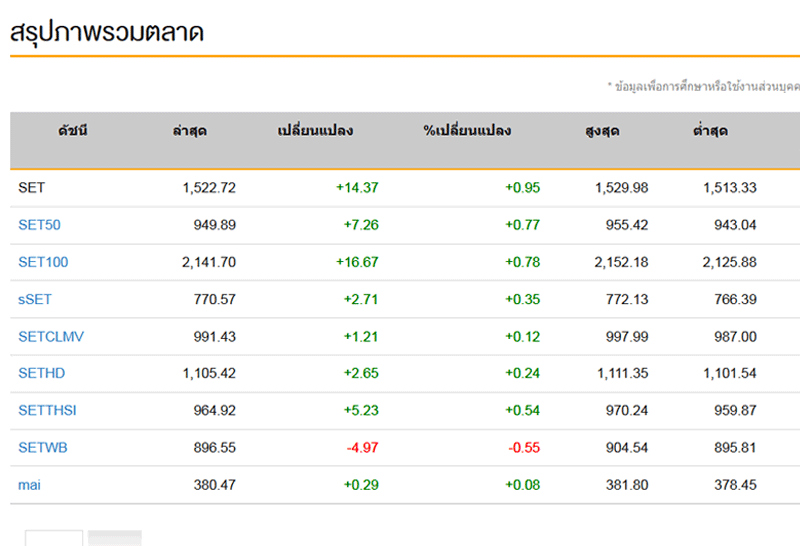
Task: Click the sSET index link
Action: (36, 299)
